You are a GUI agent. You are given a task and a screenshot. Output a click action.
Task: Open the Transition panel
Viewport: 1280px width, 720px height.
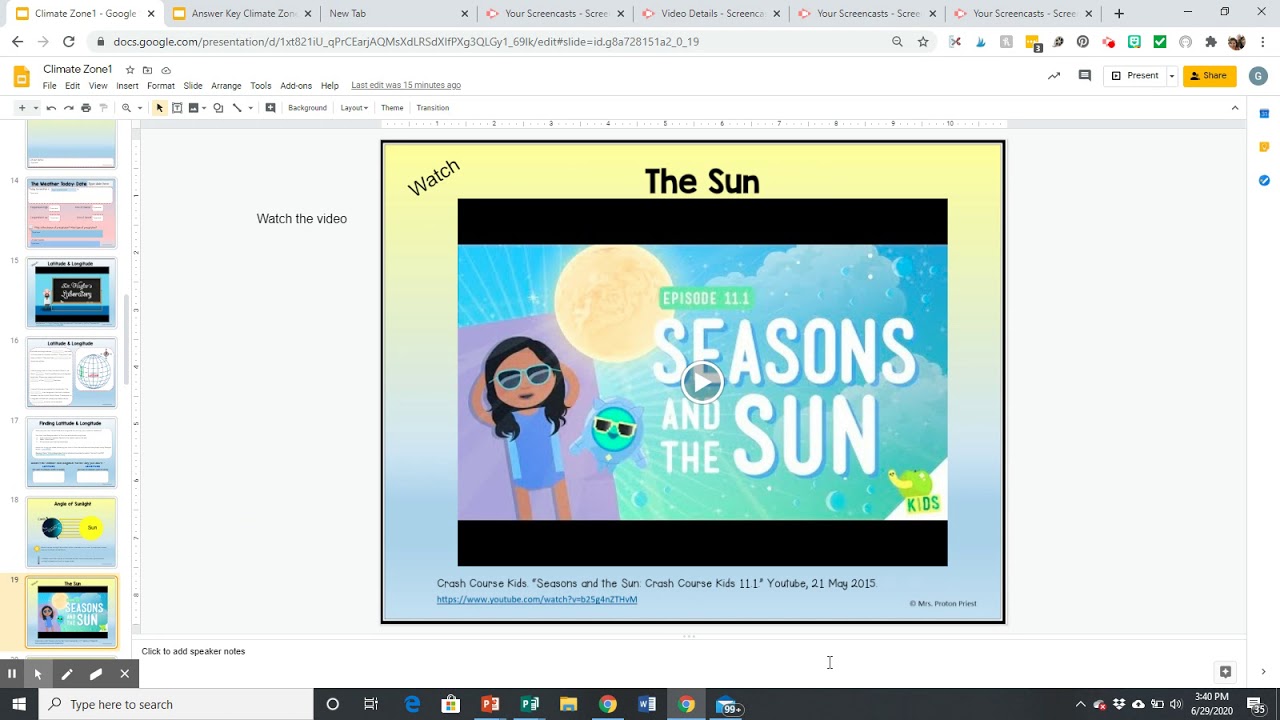click(x=433, y=108)
